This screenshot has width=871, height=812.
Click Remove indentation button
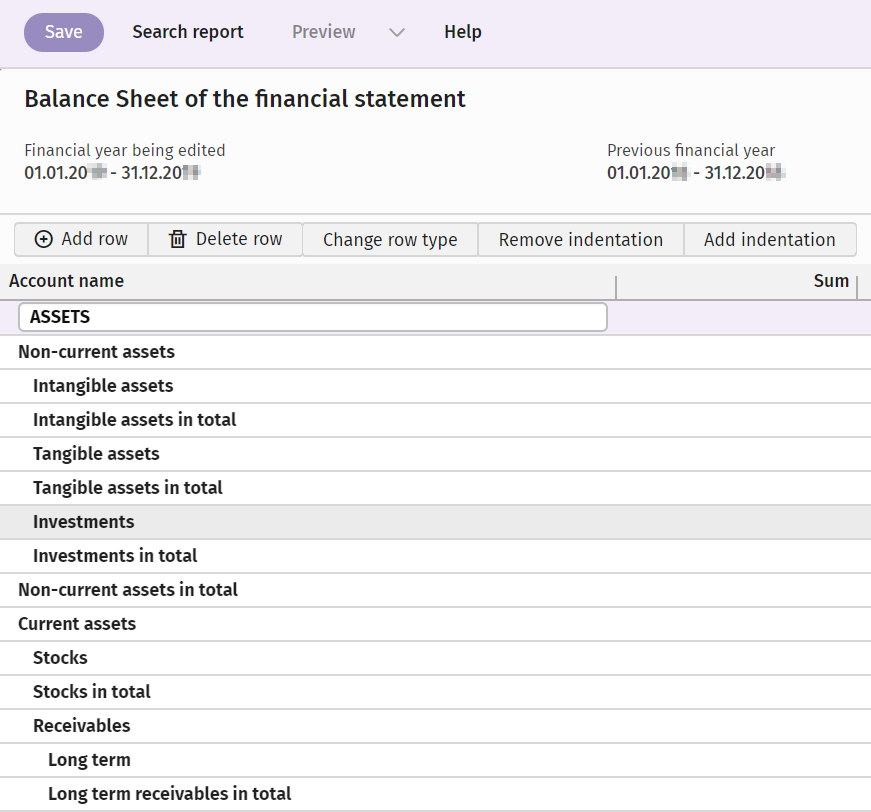[580, 239]
